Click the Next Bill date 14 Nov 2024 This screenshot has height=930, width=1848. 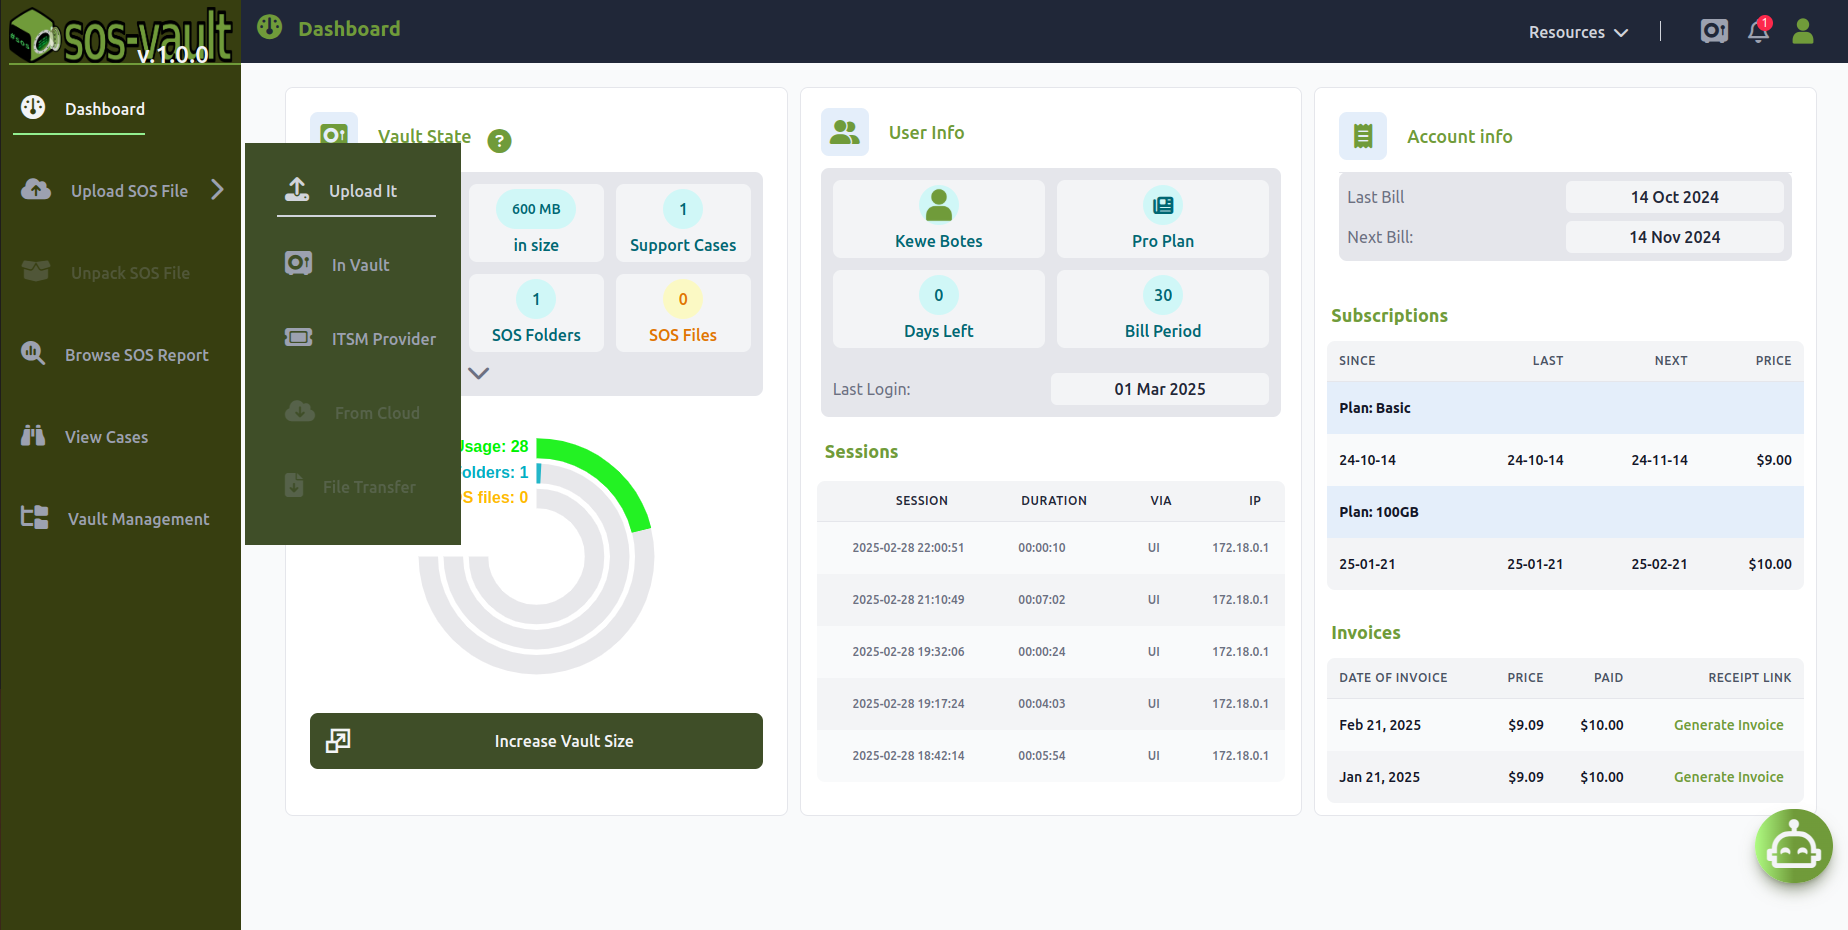click(1675, 237)
